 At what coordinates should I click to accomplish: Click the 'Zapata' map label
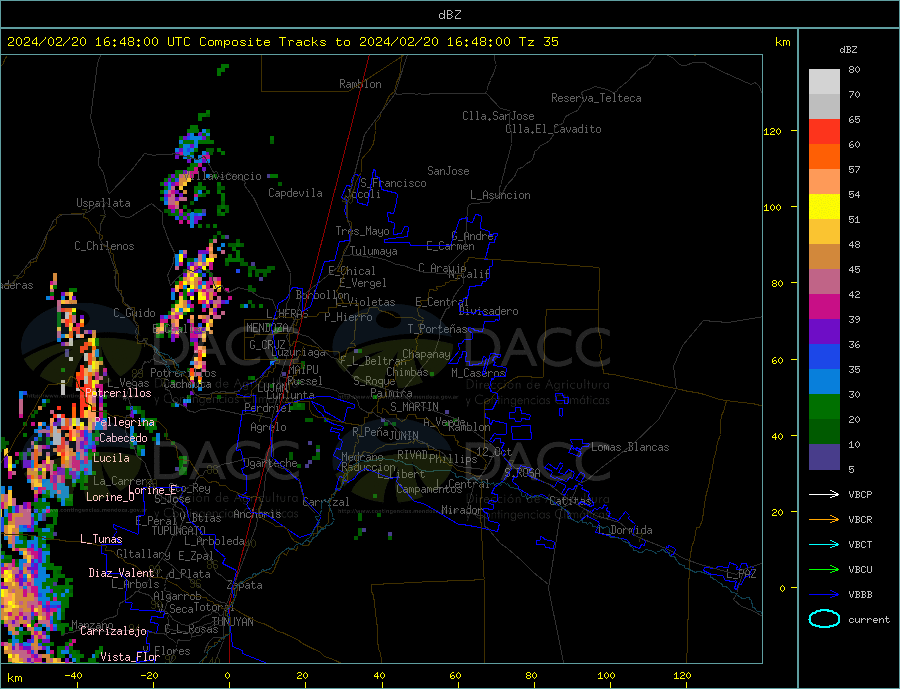(245, 586)
